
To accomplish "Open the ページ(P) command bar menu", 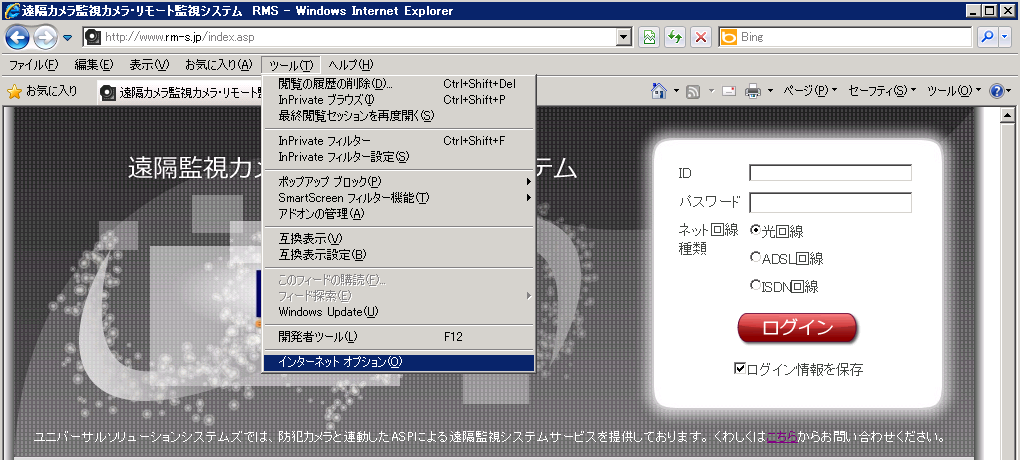I will pos(810,91).
